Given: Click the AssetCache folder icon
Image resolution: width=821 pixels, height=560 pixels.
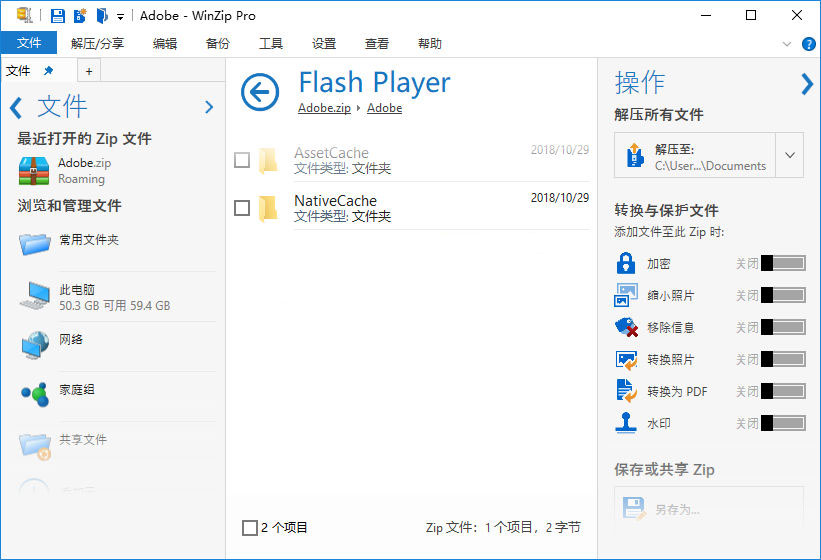Looking at the screenshot, I should (x=268, y=160).
